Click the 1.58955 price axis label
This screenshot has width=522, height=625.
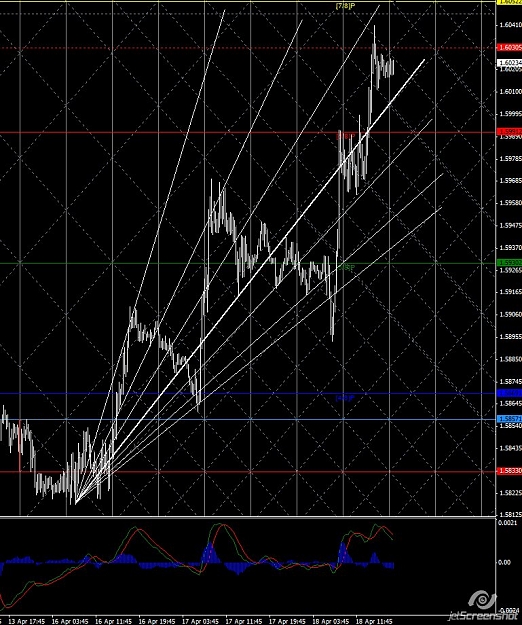(510, 336)
